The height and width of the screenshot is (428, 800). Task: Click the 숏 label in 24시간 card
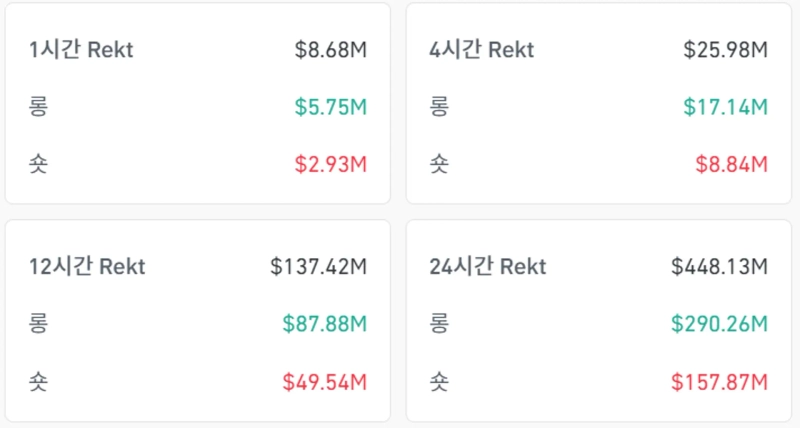click(x=439, y=381)
